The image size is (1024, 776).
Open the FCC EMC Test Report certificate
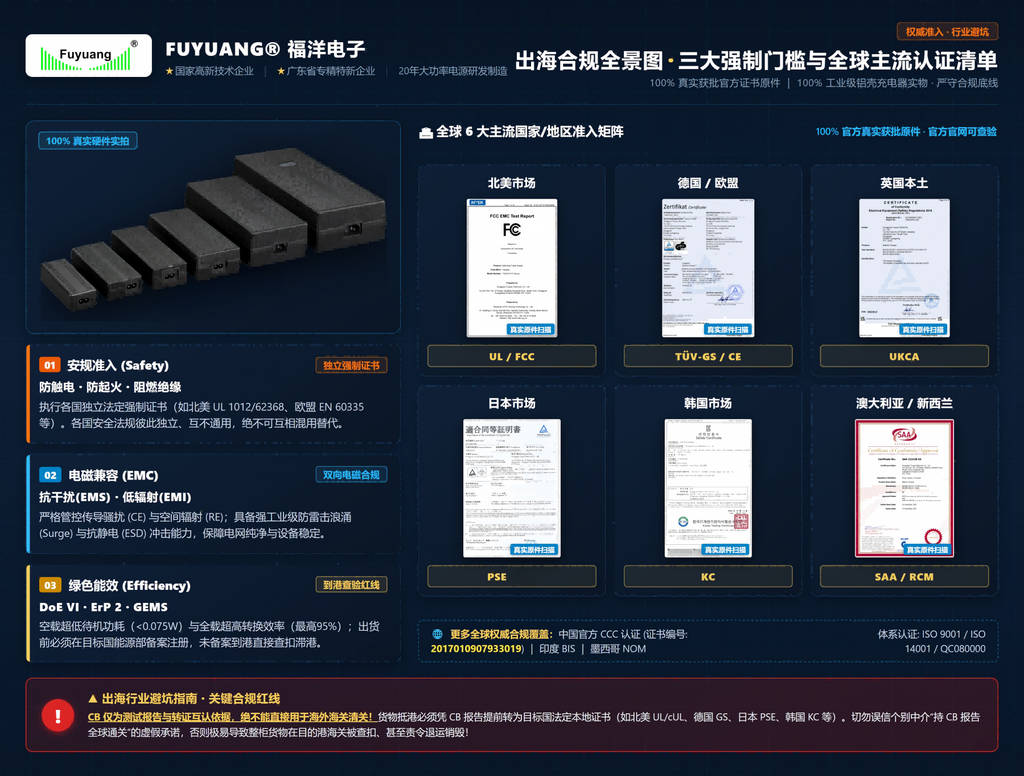[x=512, y=268]
